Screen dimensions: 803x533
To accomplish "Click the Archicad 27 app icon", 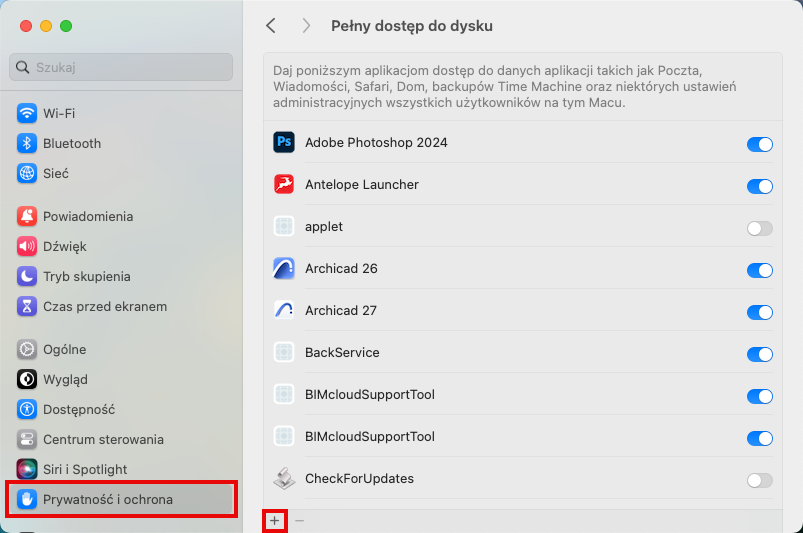I will point(284,310).
